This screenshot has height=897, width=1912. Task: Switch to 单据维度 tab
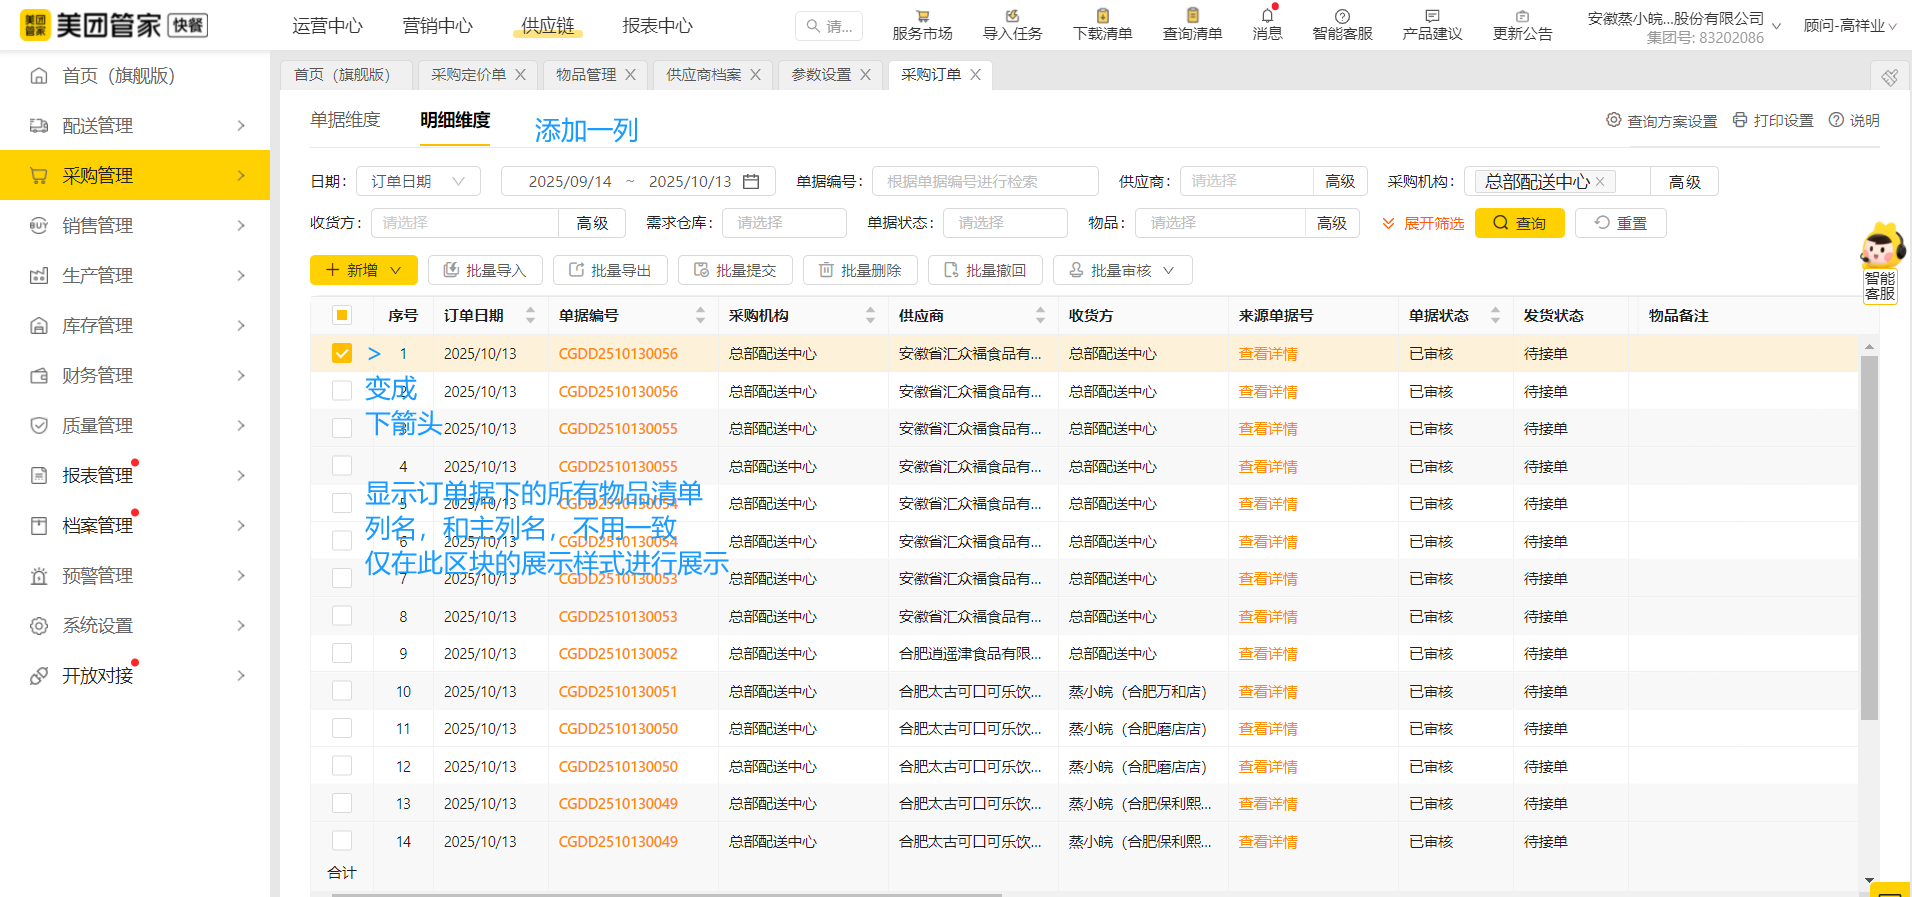click(x=345, y=120)
